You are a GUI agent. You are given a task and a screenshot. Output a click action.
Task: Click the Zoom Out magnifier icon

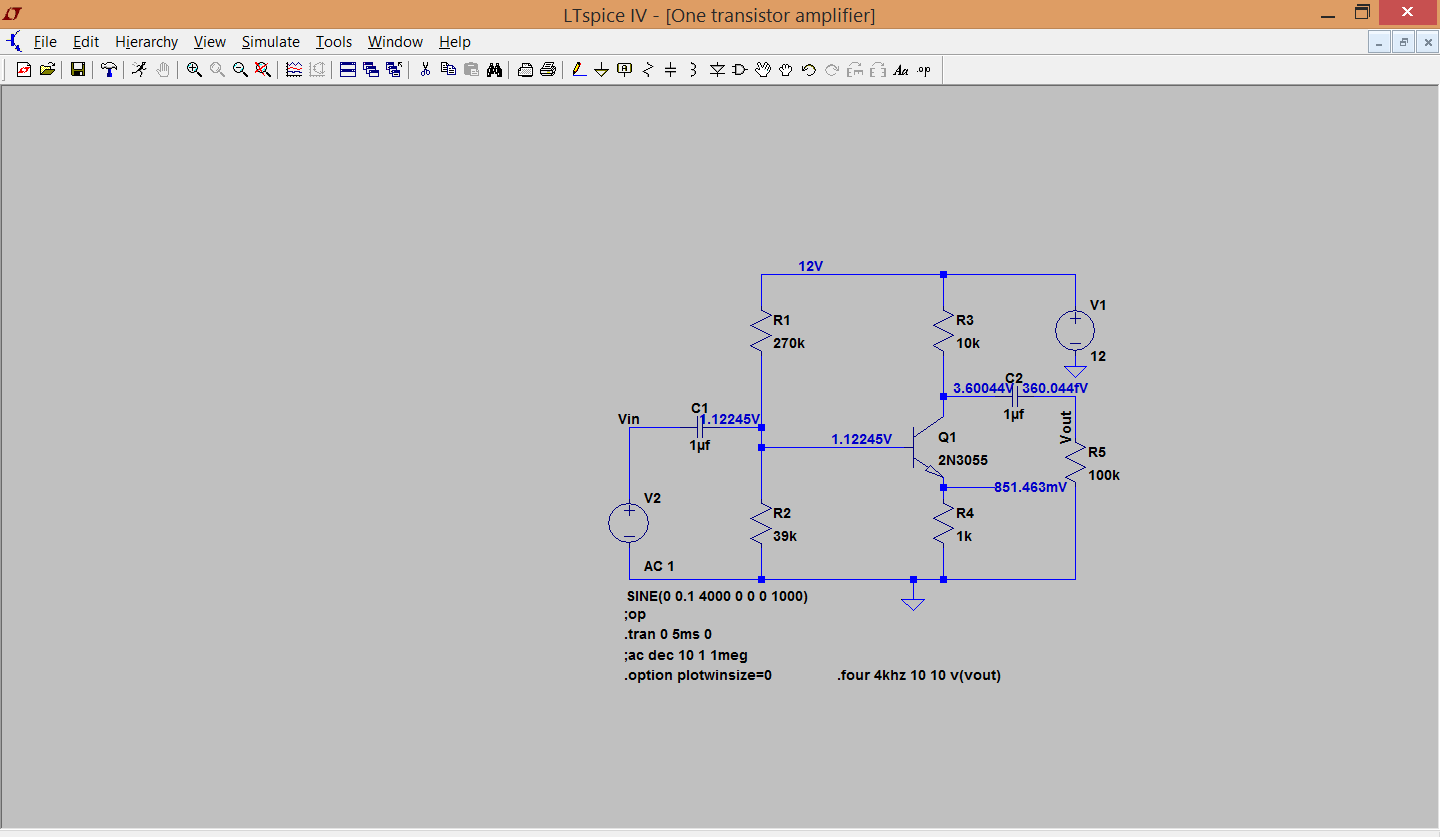(x=240, y=69)
